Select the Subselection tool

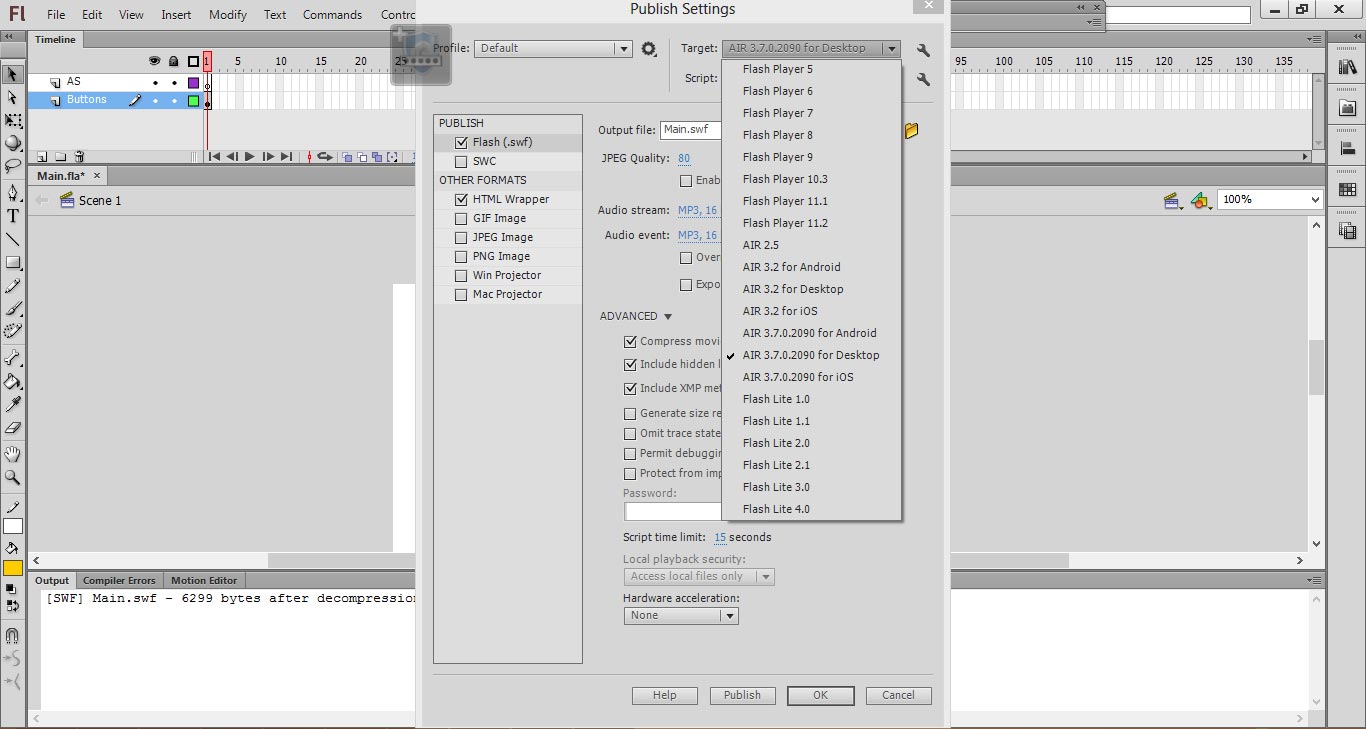point(13,97)
